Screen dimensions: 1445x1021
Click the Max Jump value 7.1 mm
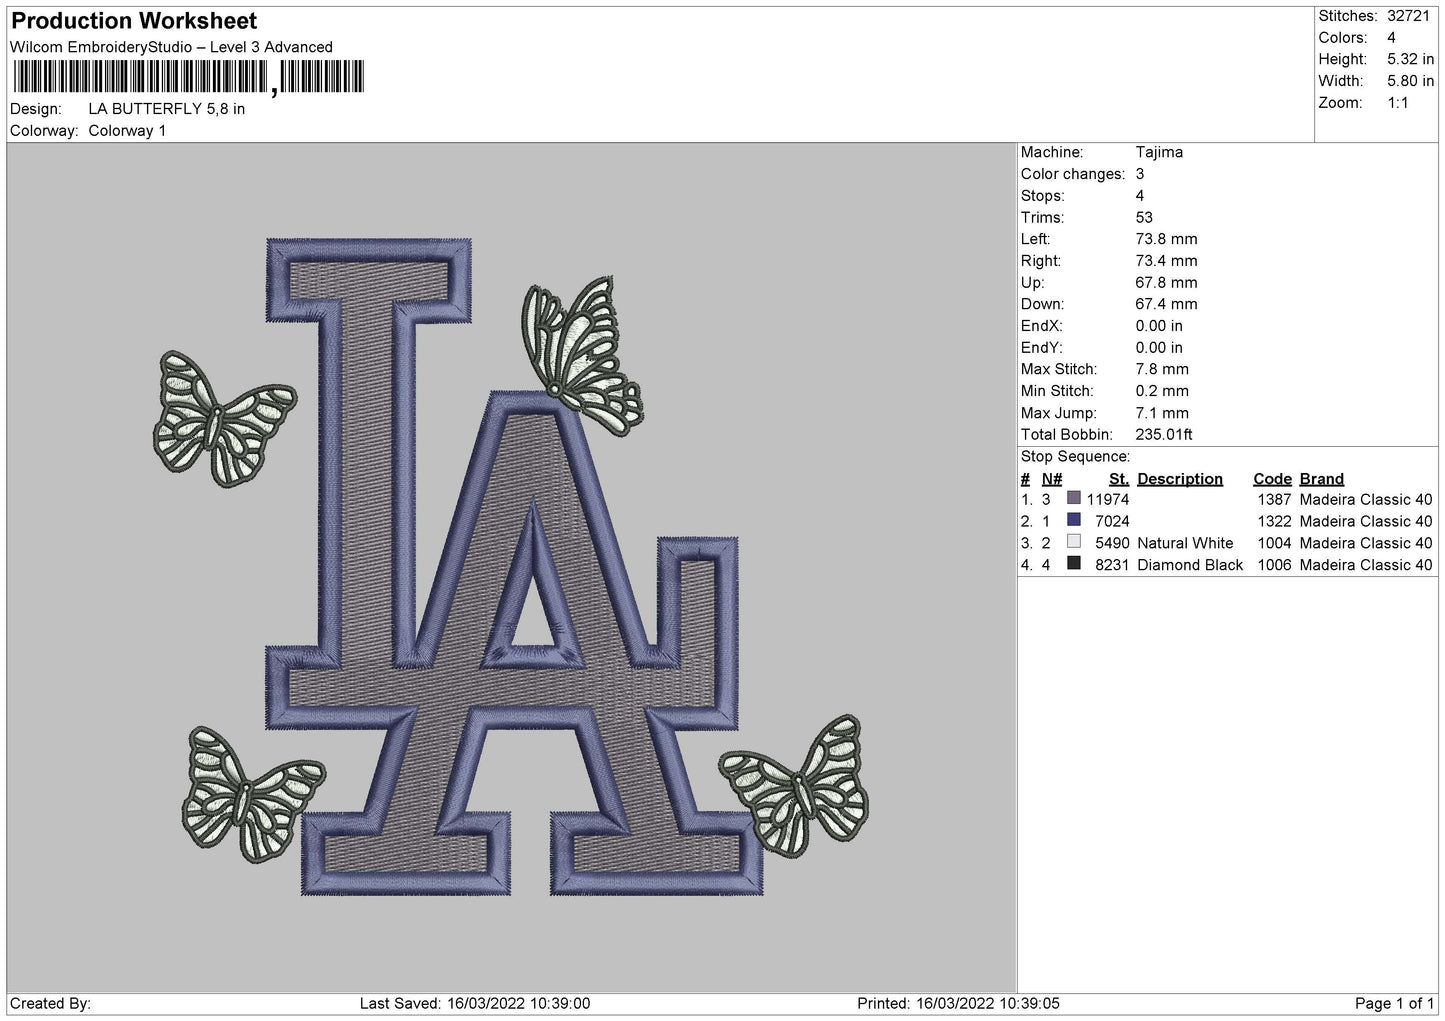pyautogui.click(x=1162, y=413)
